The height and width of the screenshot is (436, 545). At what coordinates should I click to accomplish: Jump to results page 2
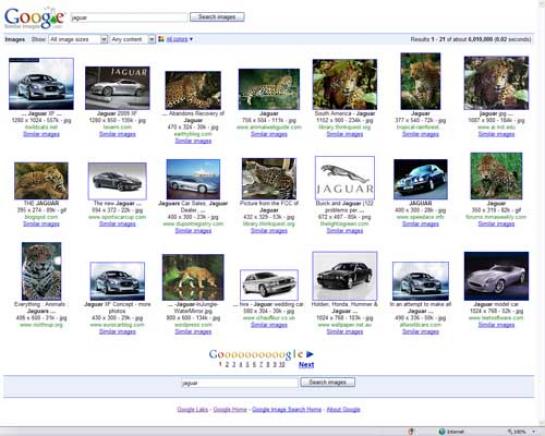pyautogui.click(x=227, y=364)
